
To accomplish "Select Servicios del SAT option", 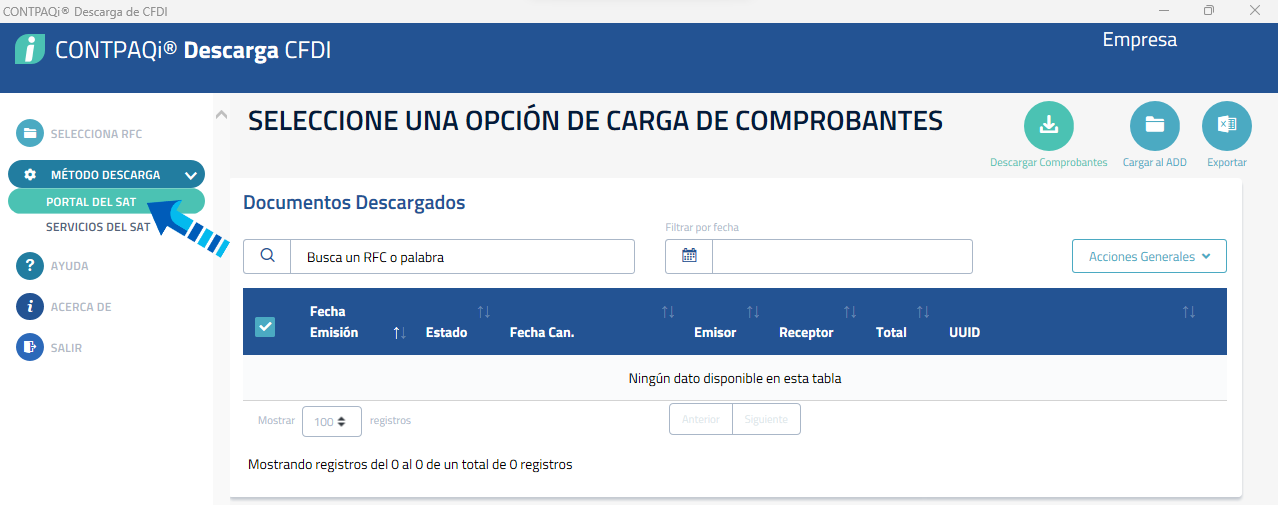I will (x=98, y=227).
